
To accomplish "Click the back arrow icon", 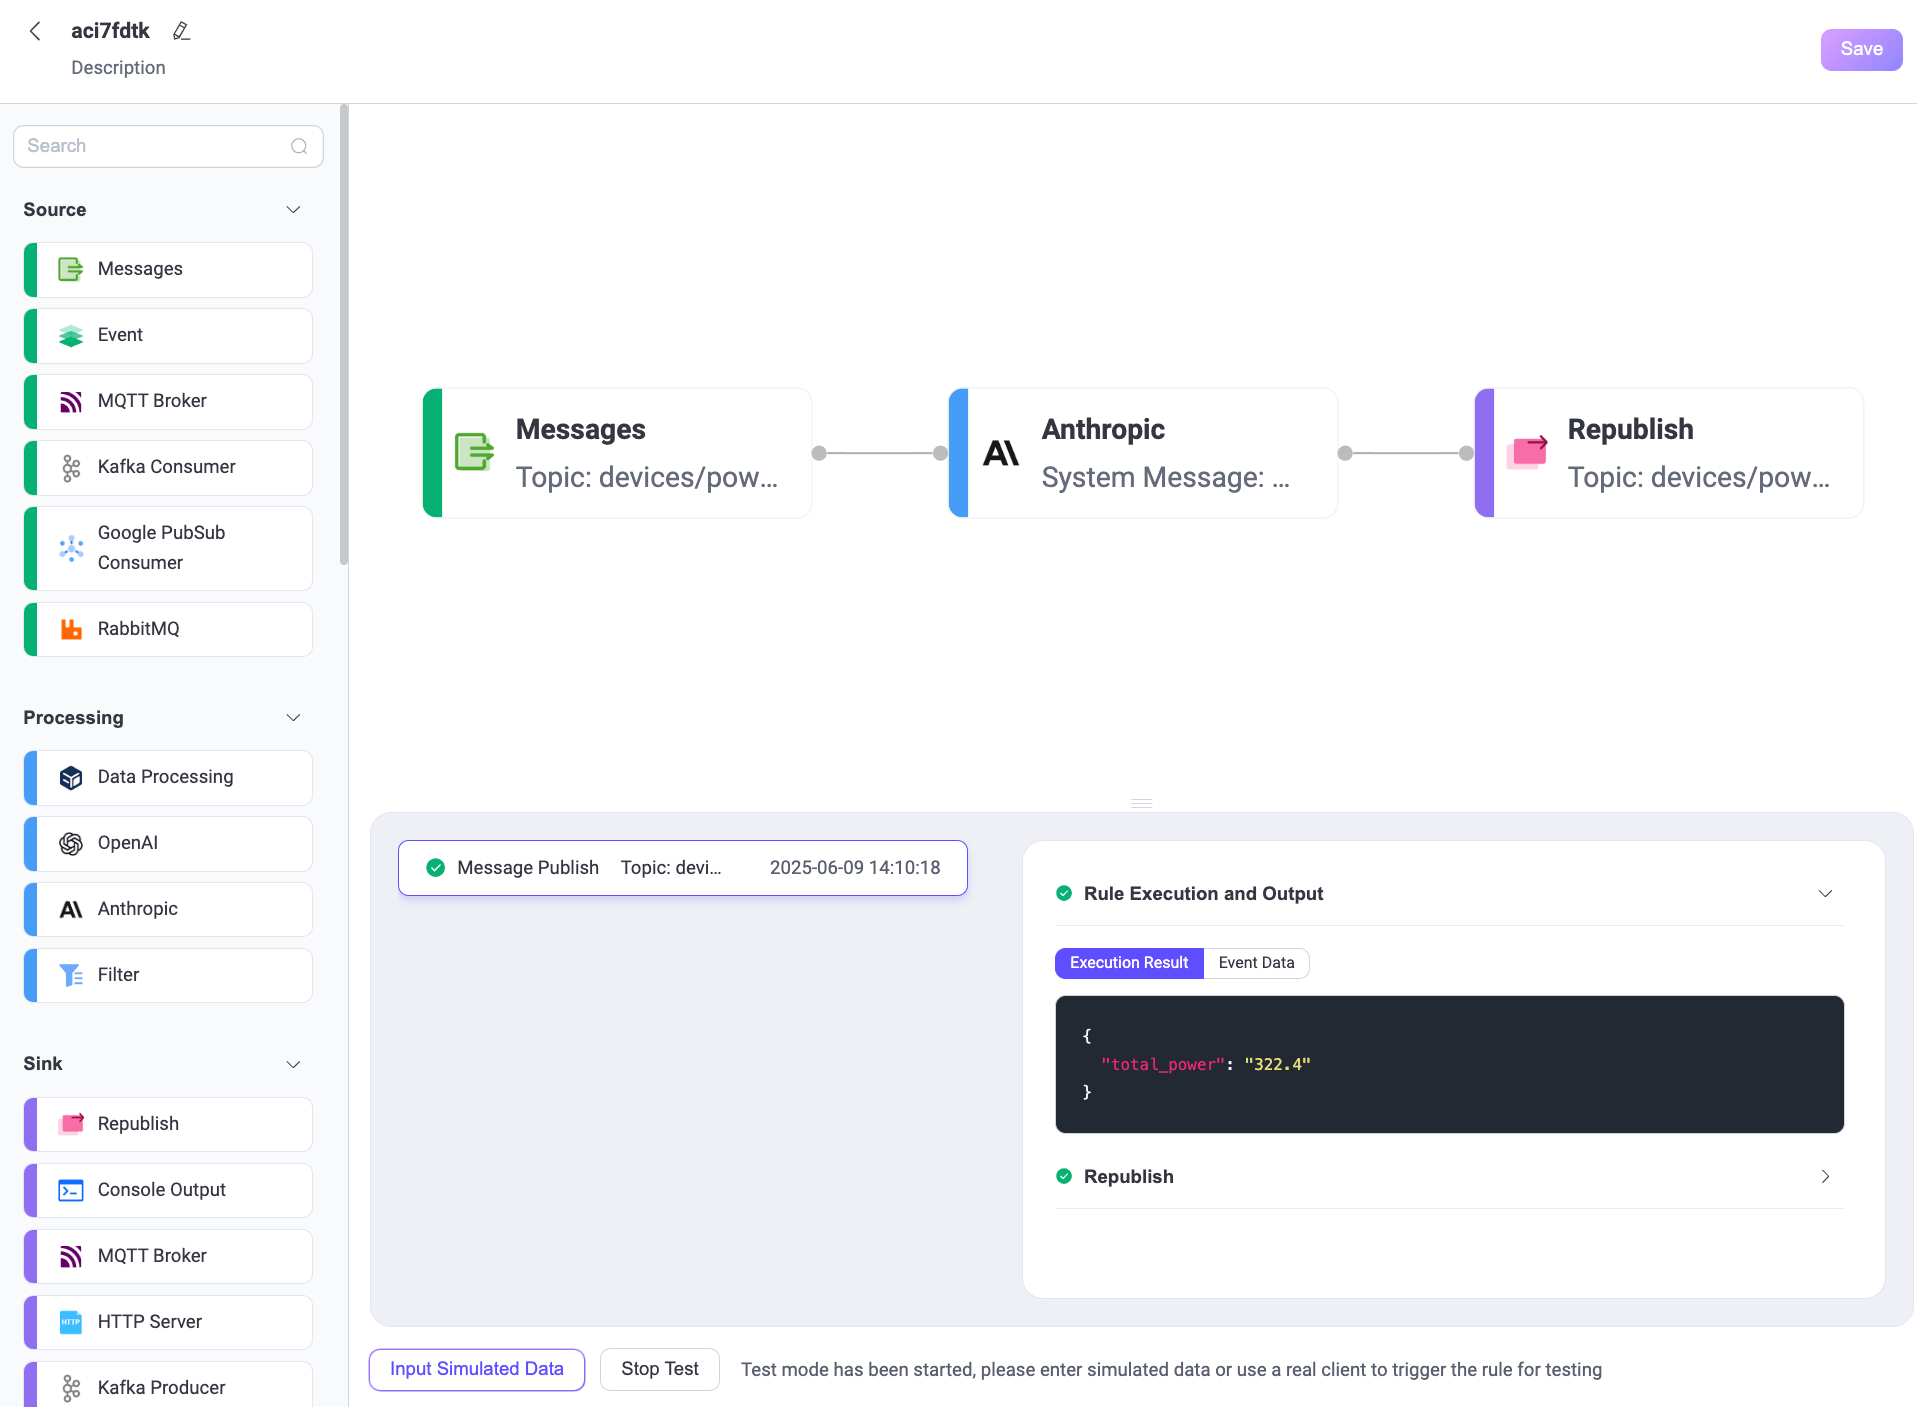I will [x=35, y=31].
